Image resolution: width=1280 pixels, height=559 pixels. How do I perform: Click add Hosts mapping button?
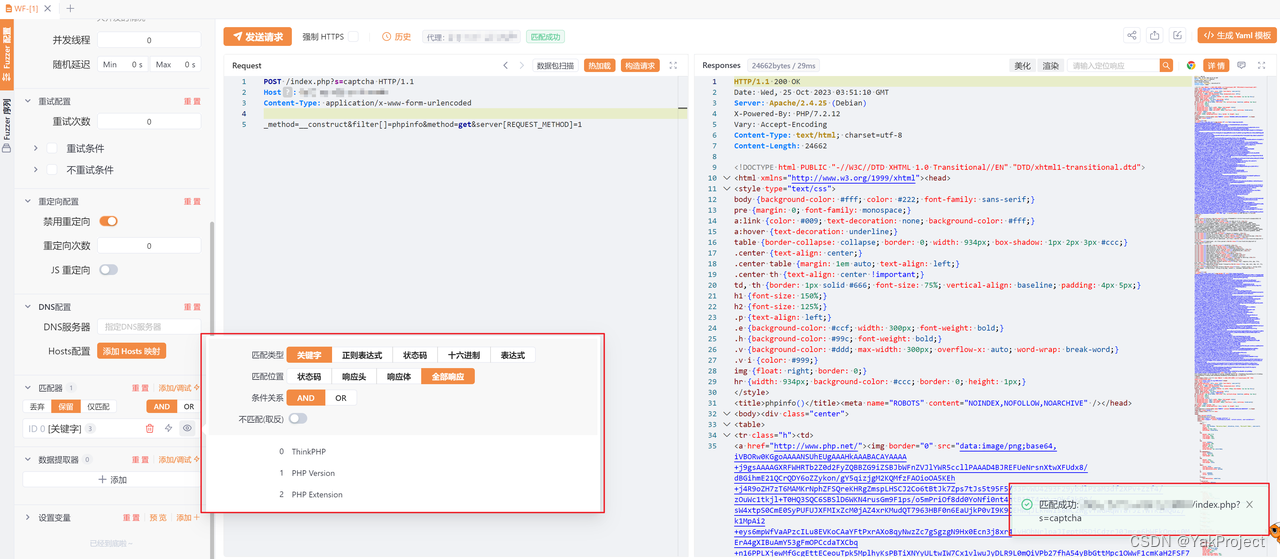click(132, 351)
